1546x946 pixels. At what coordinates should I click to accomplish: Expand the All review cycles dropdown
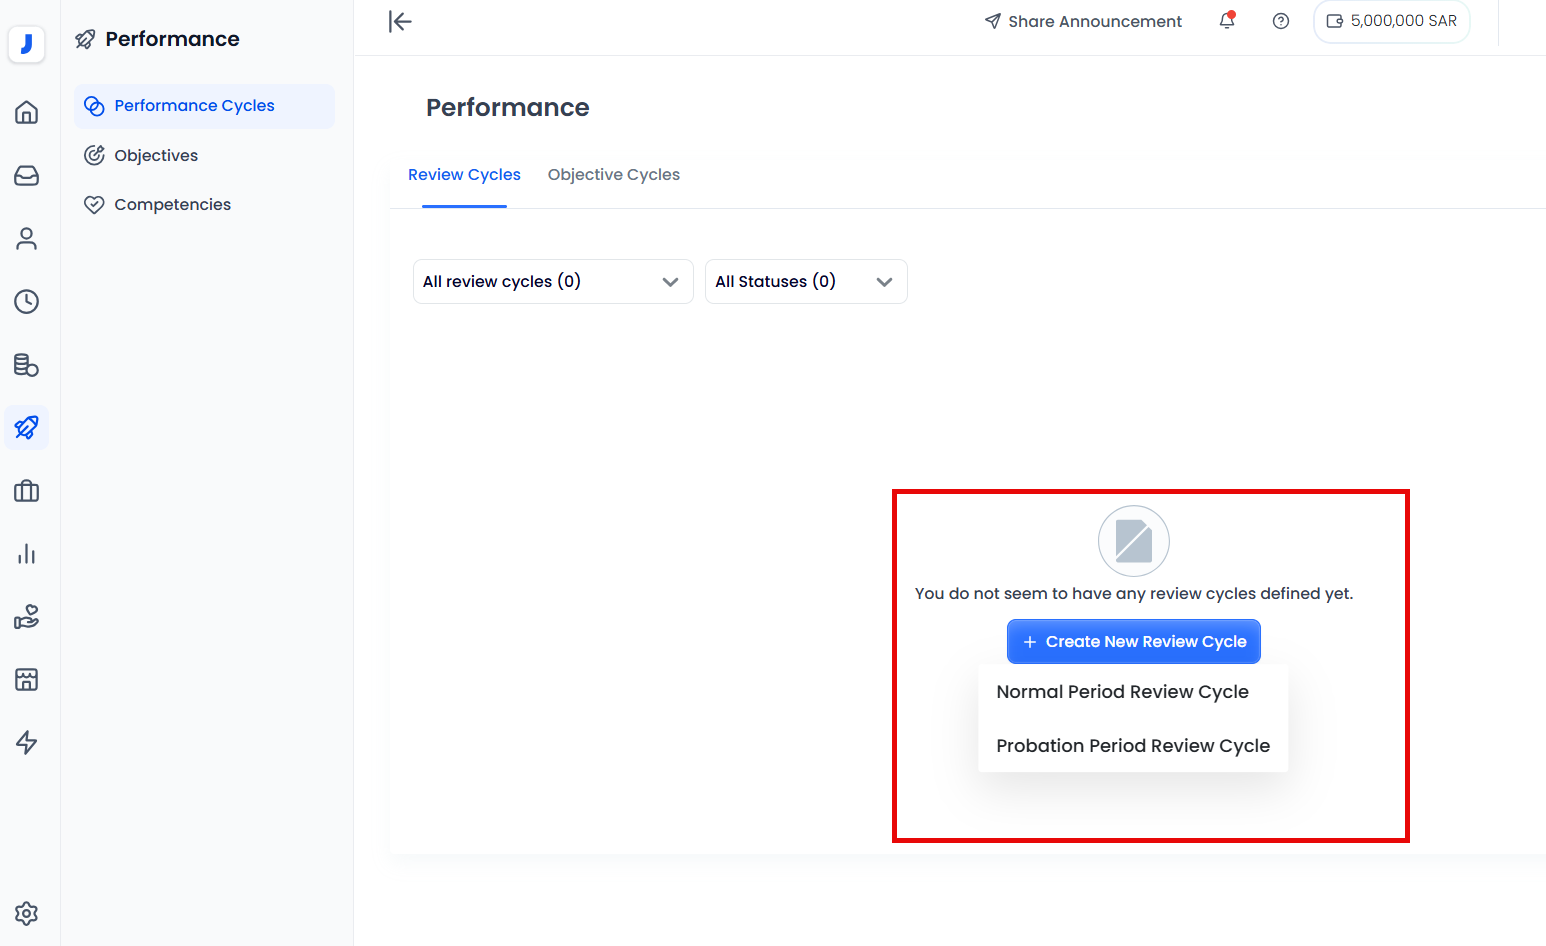pos(552,282)
